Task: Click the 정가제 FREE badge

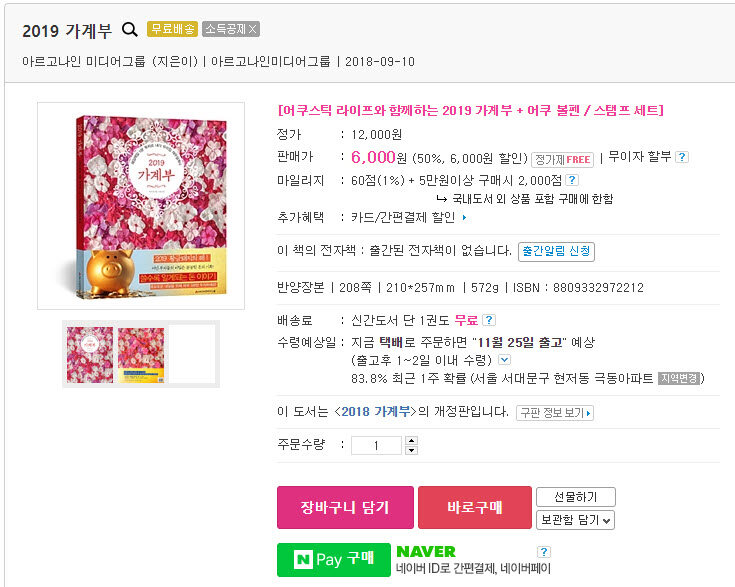Action: point(562,159)
